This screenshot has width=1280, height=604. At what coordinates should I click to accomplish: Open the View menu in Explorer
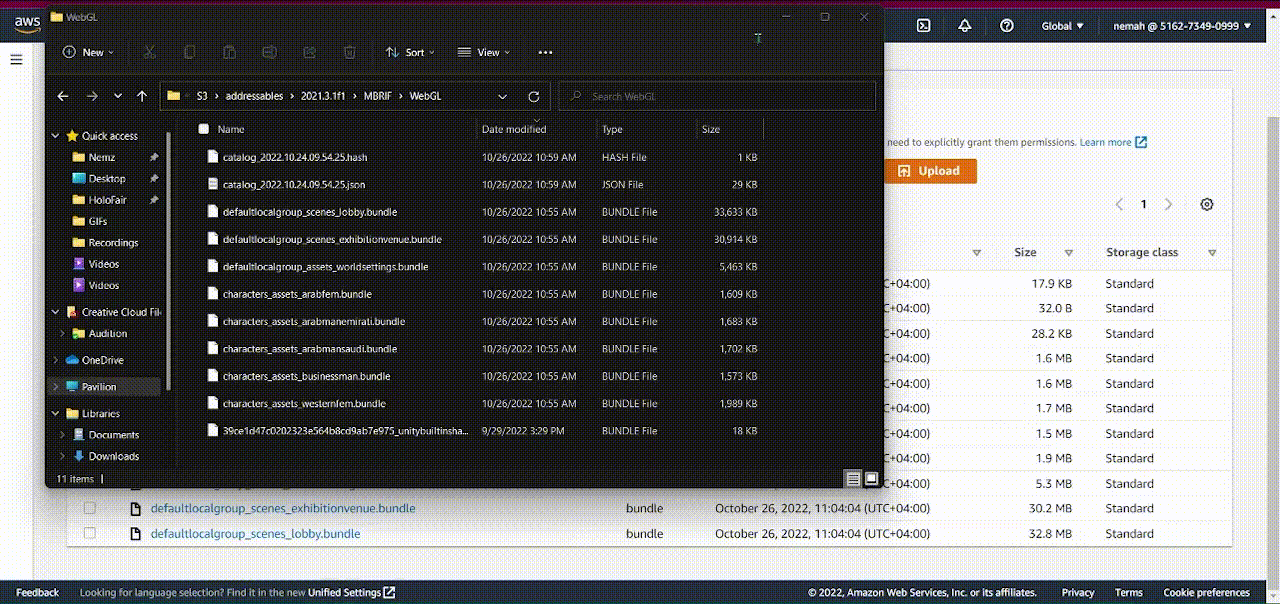tap(484, 52)
